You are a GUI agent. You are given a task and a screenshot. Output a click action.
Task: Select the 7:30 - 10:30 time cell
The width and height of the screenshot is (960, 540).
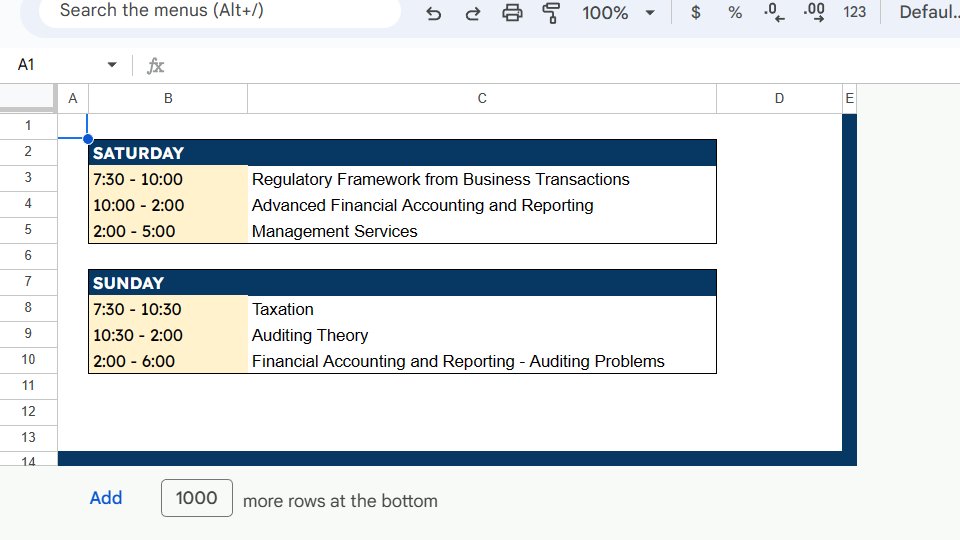pos(168,309)
